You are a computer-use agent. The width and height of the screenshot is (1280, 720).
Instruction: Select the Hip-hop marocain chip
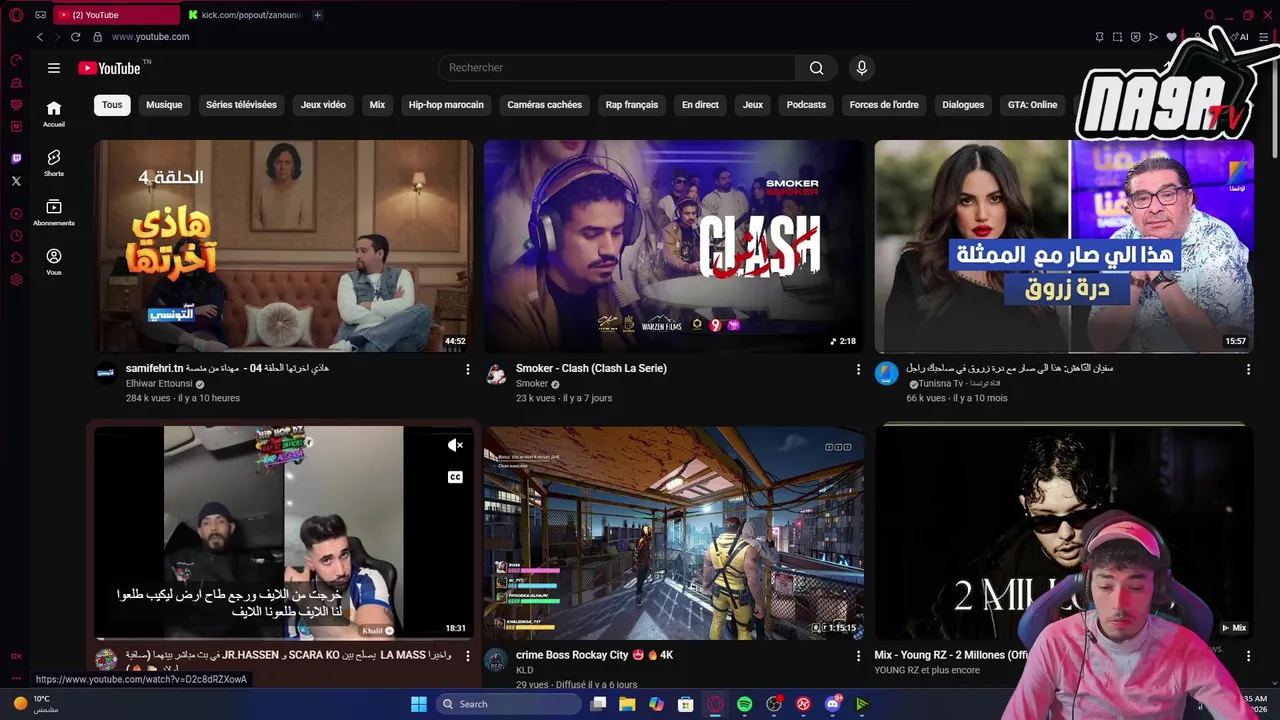(x=446, y=105)
